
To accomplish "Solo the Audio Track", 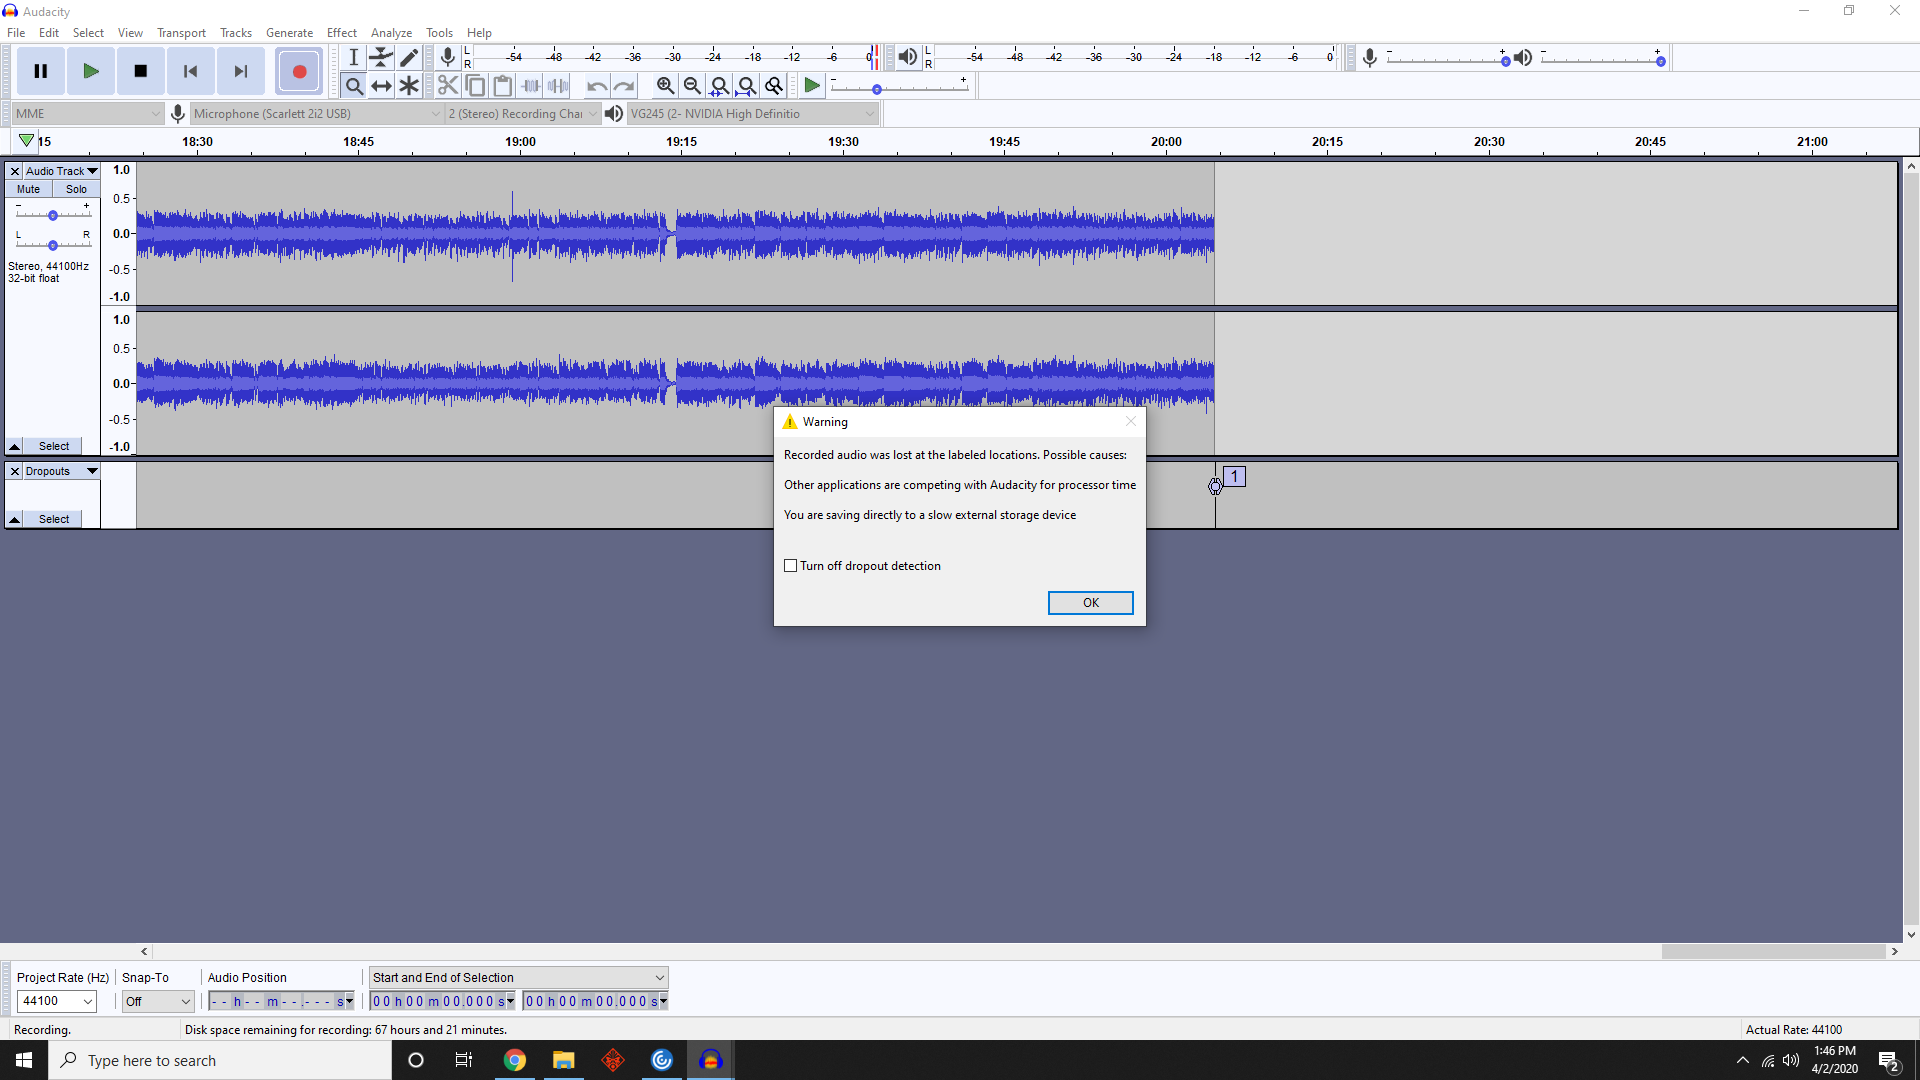I will (x=76, y=189).
